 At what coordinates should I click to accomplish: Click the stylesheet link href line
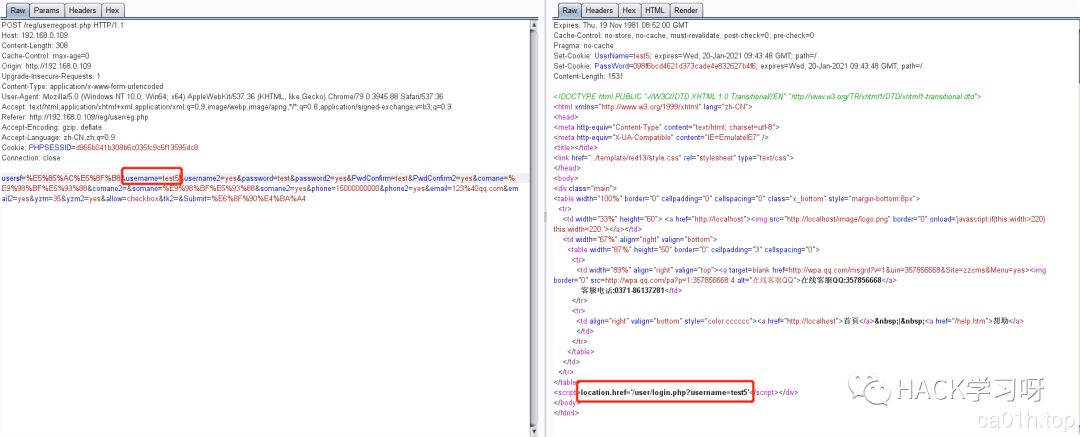[x=674, y=158]
